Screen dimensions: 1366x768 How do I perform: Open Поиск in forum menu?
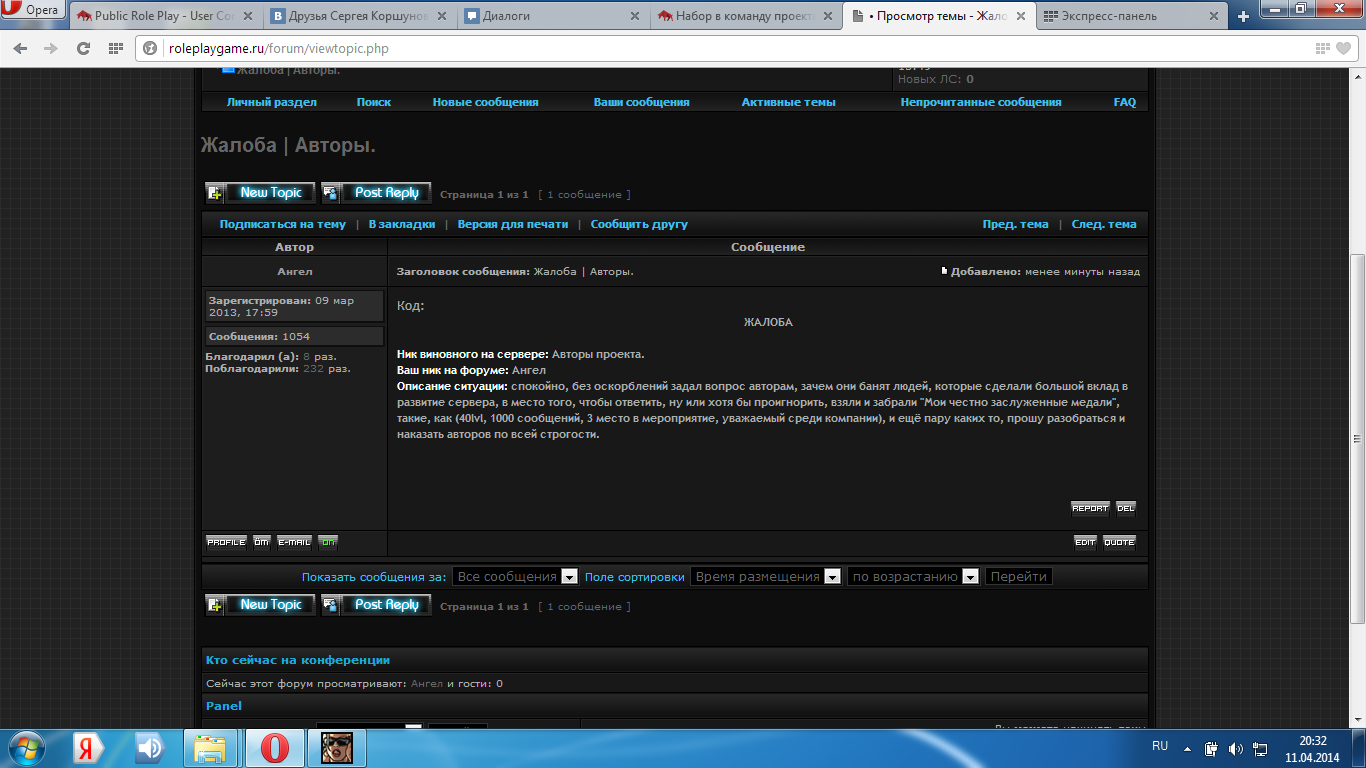374,102
